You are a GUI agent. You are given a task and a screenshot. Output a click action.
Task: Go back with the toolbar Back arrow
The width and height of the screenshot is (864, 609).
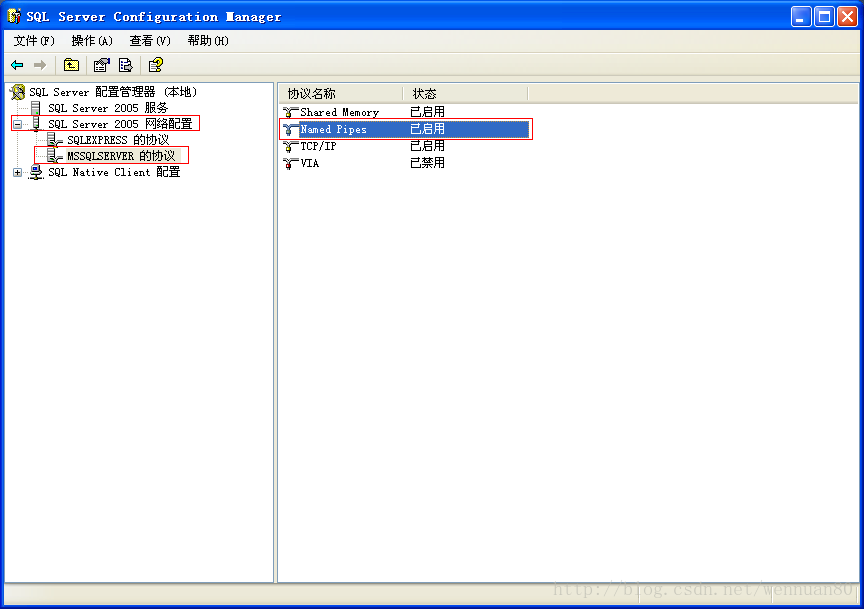[x=17, y=65]
